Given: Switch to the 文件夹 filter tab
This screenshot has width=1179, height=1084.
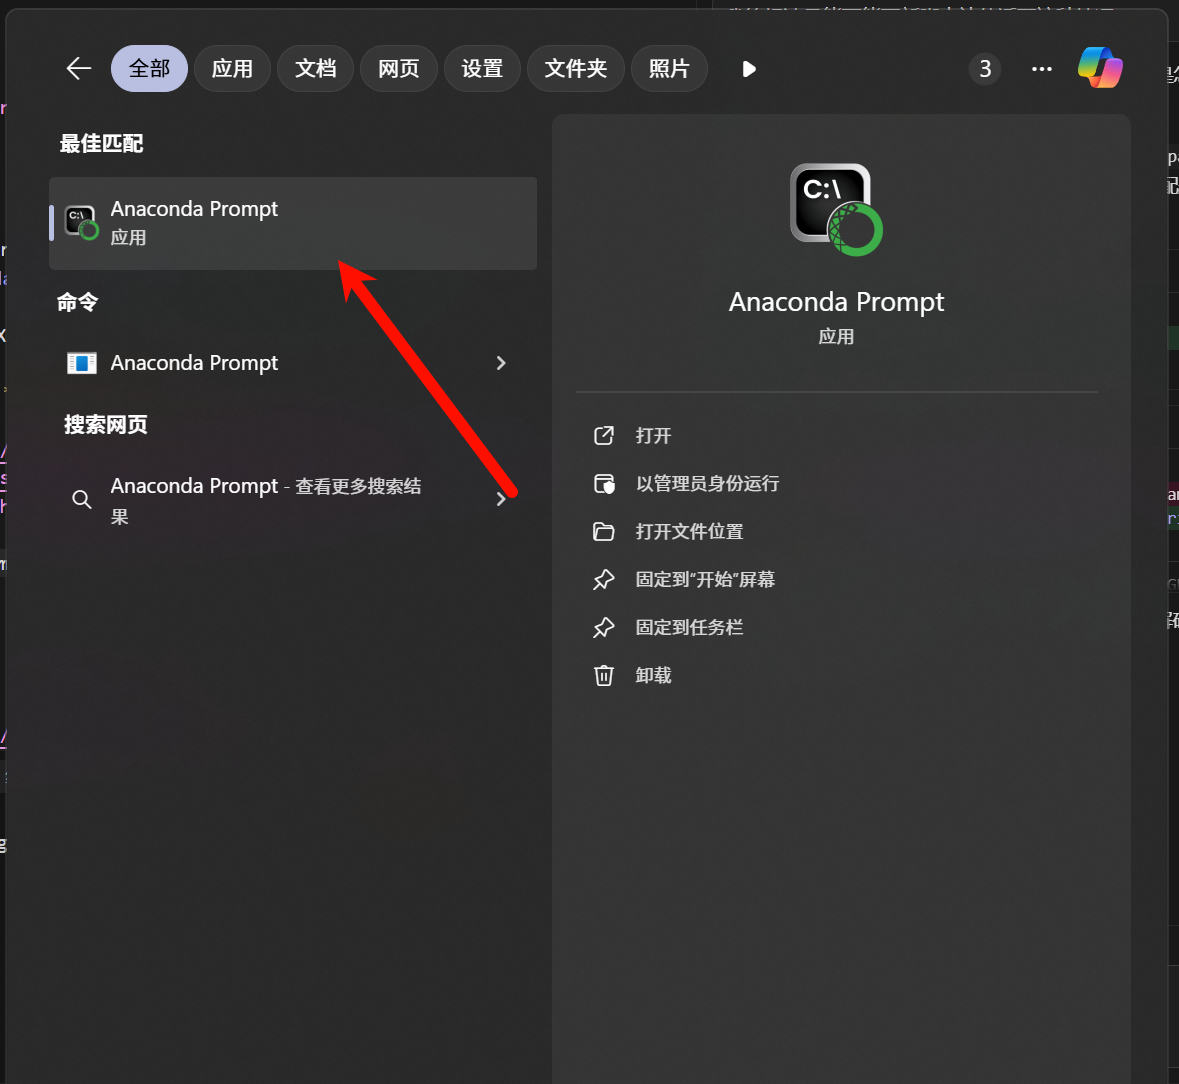Looking at the screenshot, I should tap(575, 68).
